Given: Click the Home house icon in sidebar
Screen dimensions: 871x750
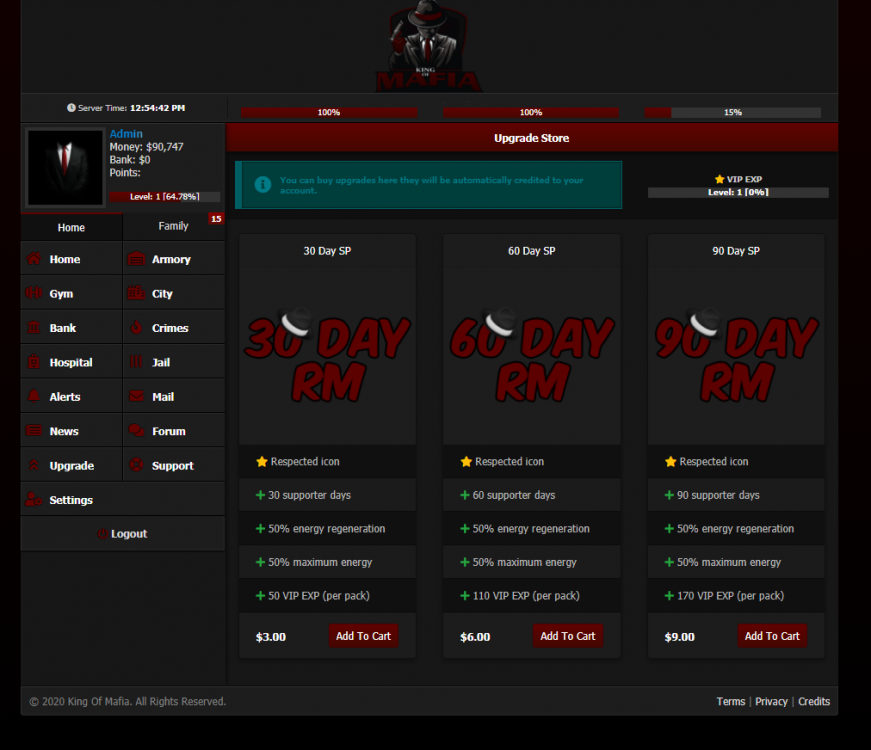Looking at the screenshot, I should tap(34, 259).
